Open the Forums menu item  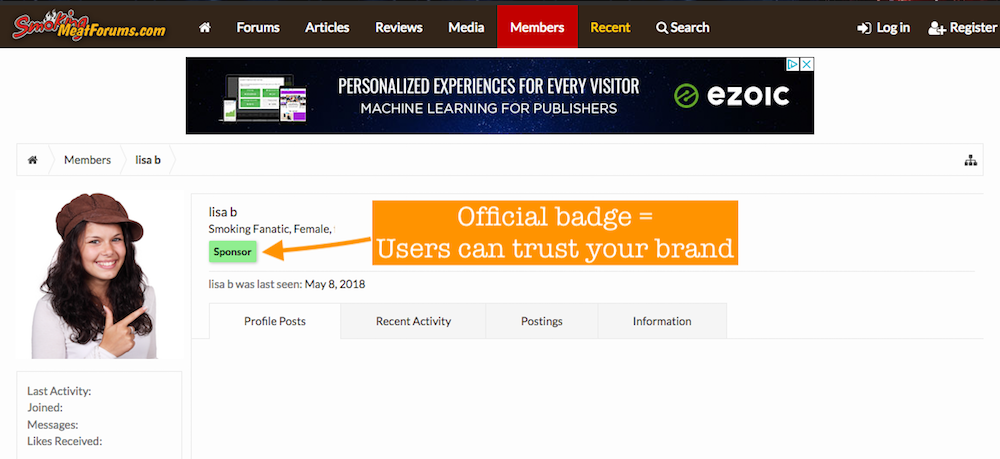258,27
